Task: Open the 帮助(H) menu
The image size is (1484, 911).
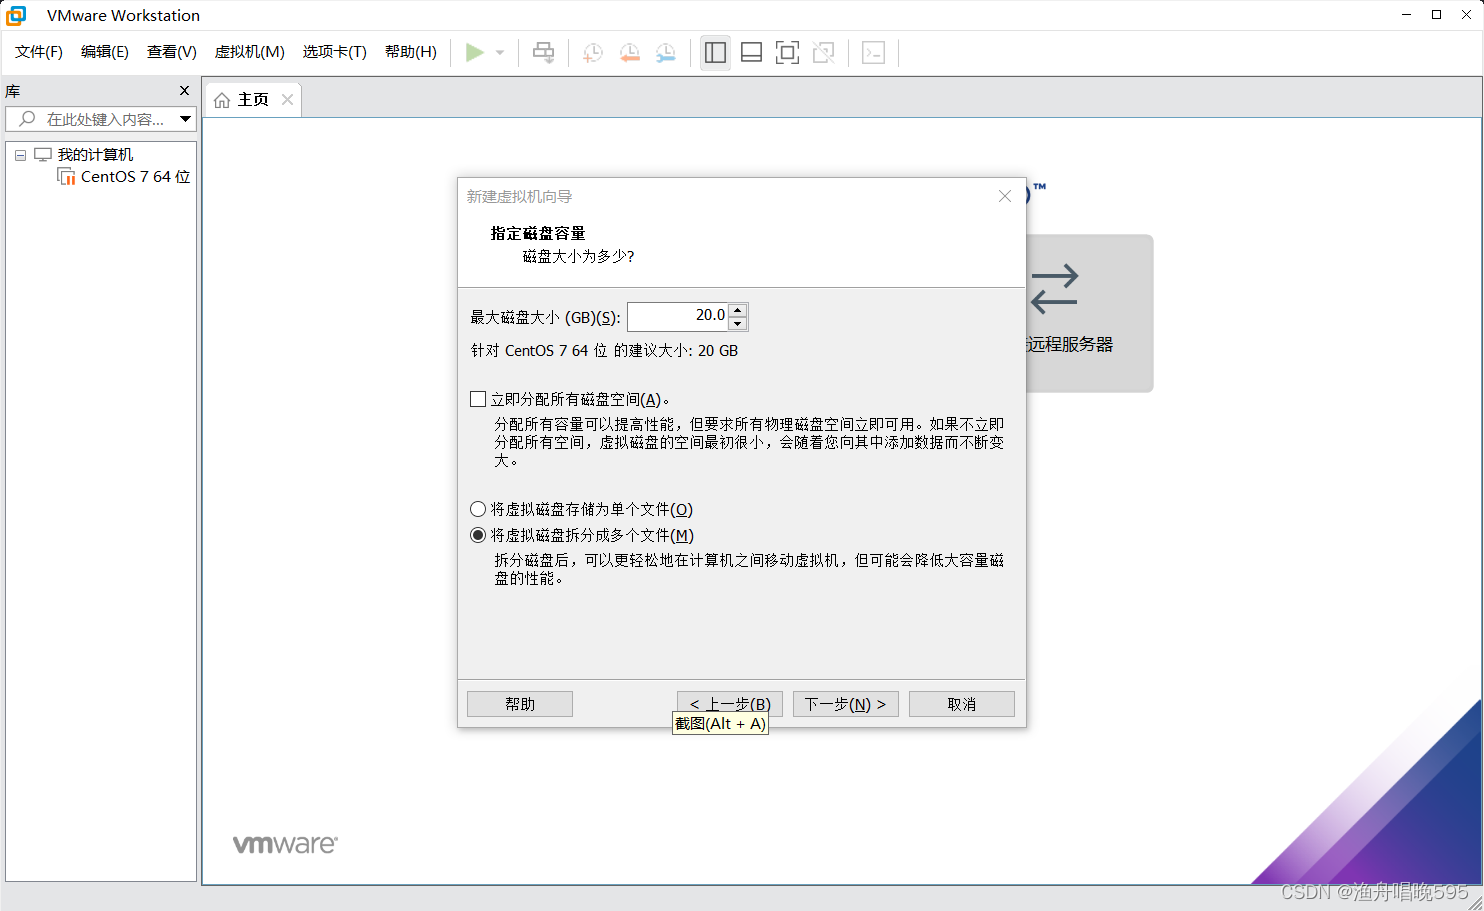Action: tap(411, 52)
